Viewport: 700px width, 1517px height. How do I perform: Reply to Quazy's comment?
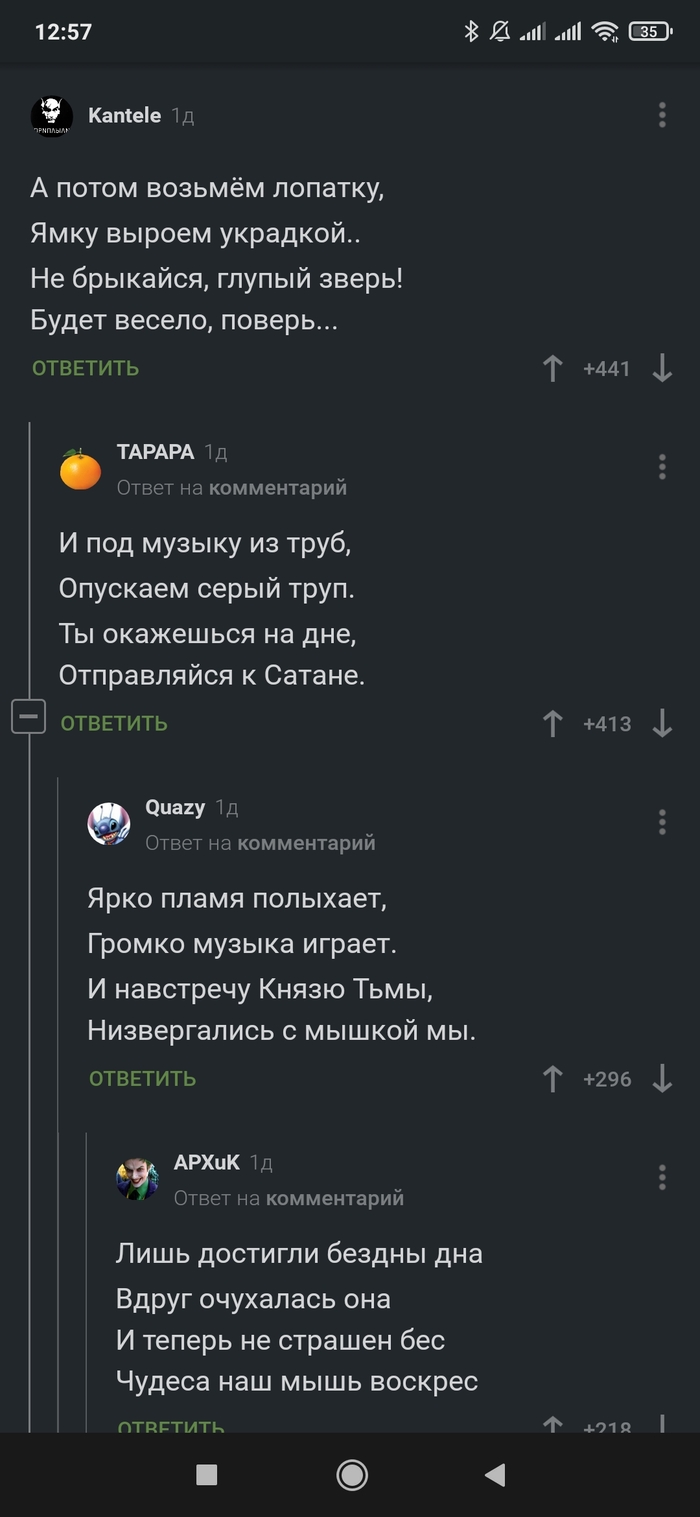[142, 1078]
